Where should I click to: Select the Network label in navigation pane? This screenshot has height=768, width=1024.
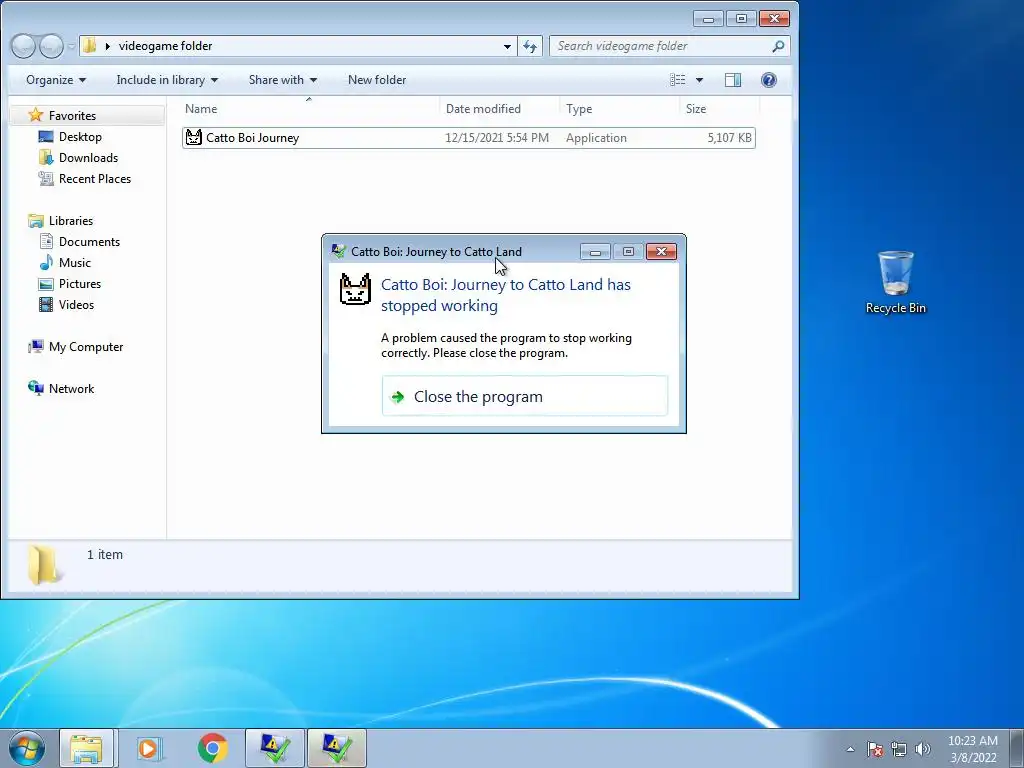(x=71, y=388)
